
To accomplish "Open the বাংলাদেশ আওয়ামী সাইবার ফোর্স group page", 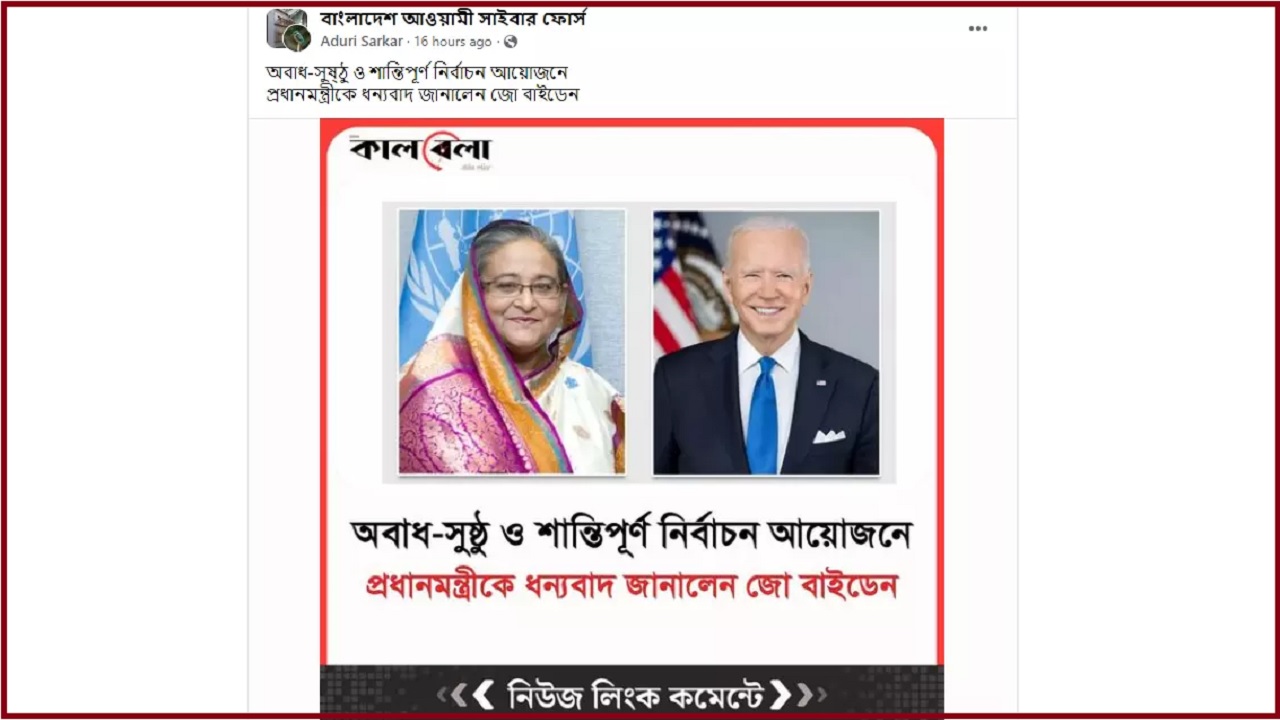I will pyautogui.click(x=452, y=18).
